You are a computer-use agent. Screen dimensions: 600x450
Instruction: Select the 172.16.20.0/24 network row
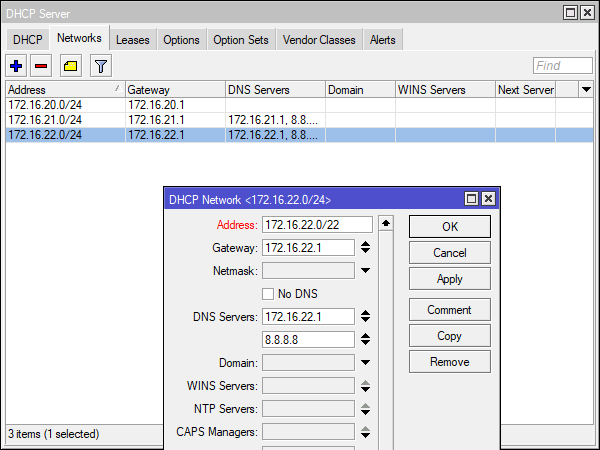(300, 105)
